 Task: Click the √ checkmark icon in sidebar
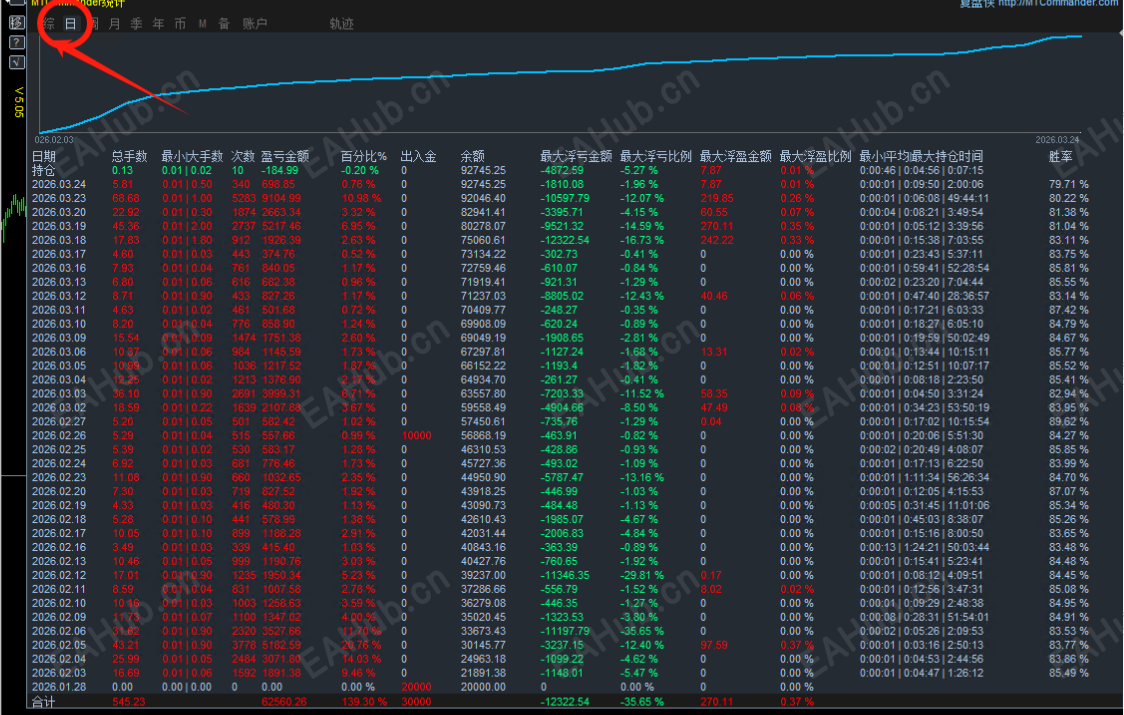click(x=16, y=62)
